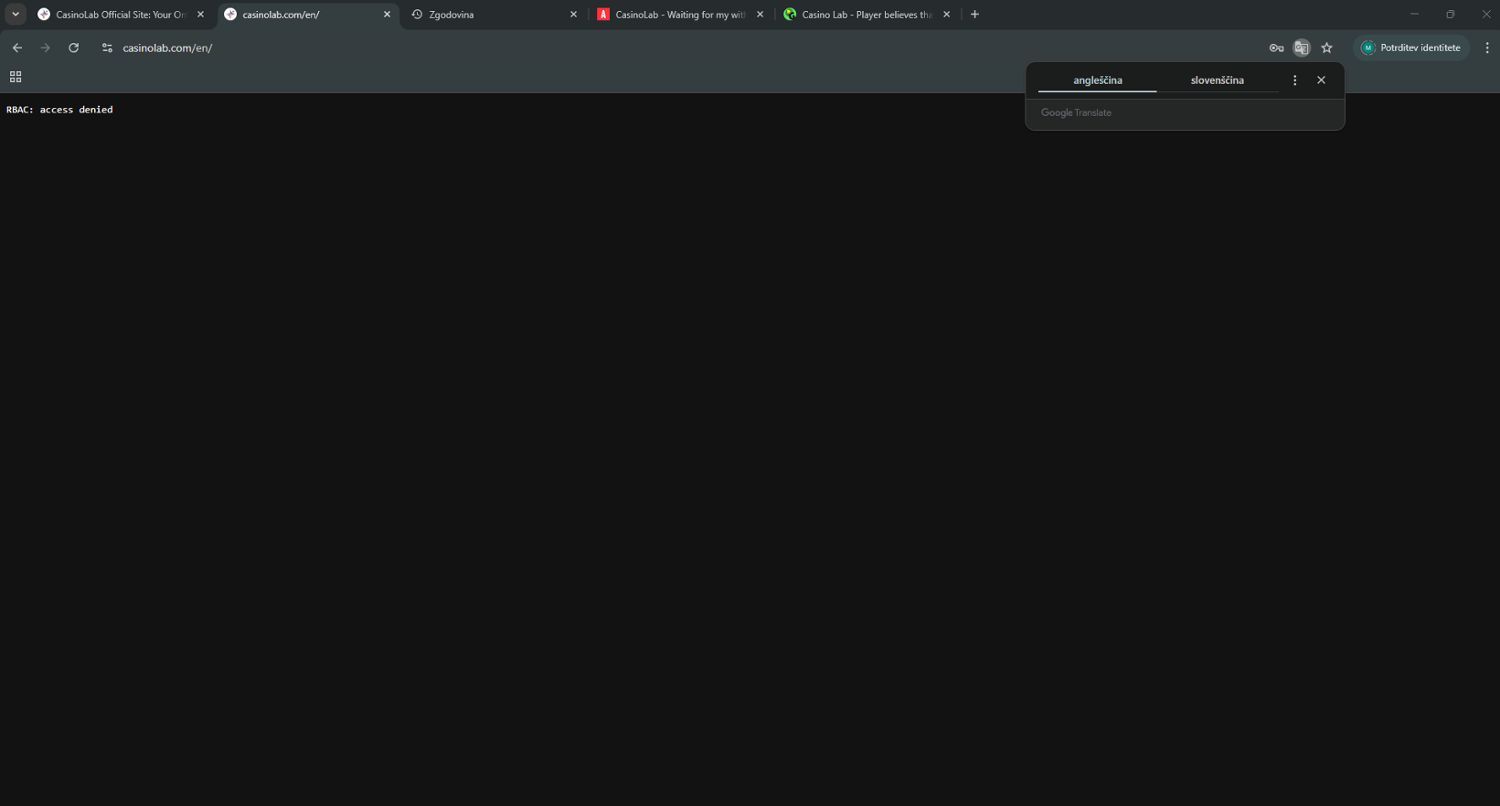Click the Potrditev identitete profile button

click(x=1411, y=48)
